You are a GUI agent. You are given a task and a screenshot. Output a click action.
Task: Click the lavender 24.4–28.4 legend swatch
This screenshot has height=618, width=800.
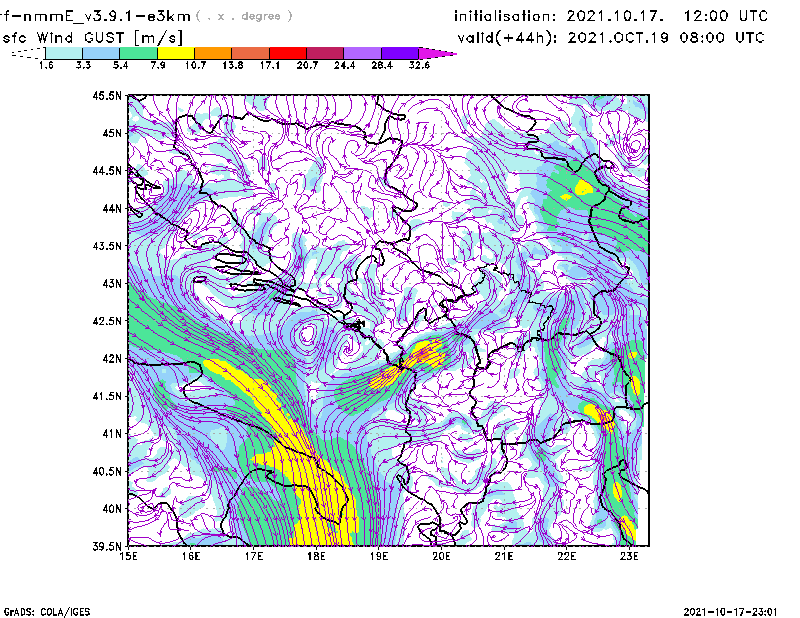[362, 53]
